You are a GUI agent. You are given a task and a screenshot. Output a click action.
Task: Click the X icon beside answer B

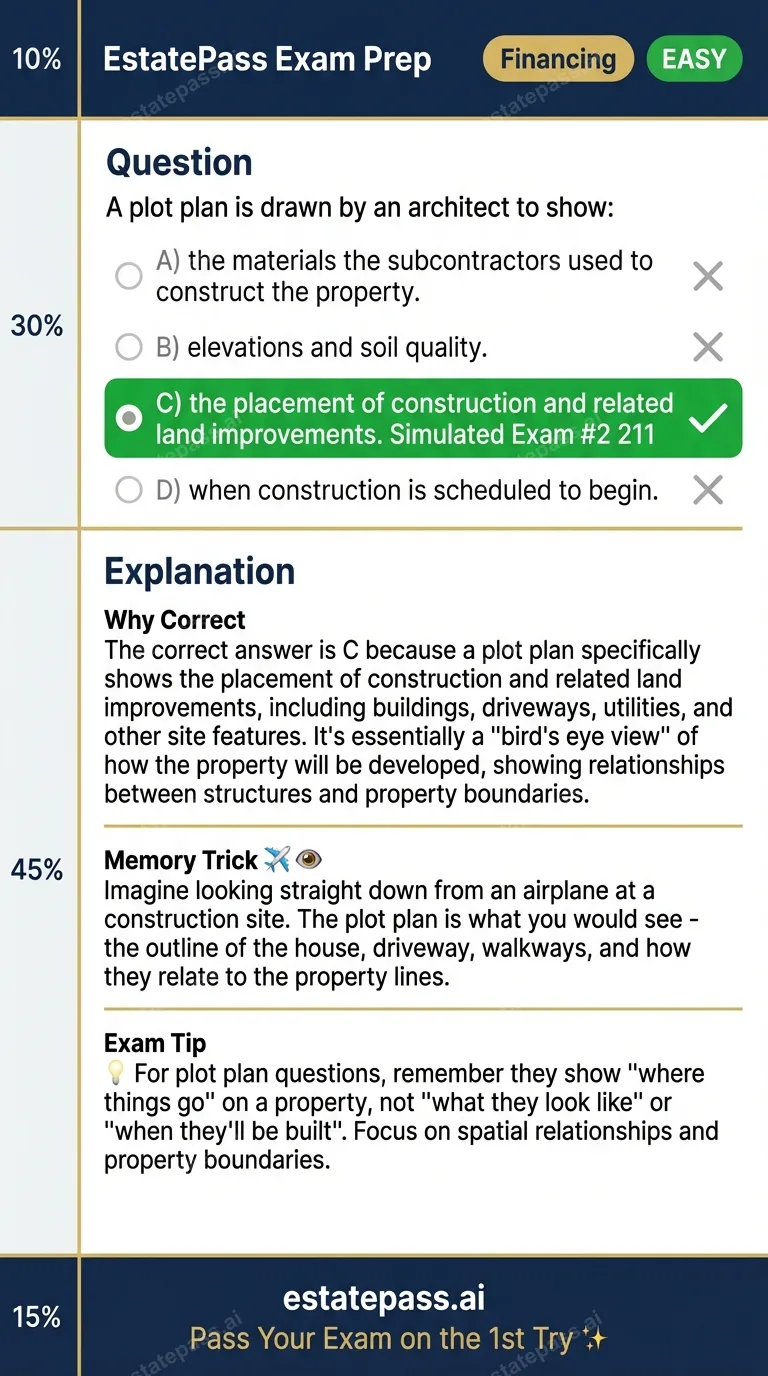pyautogui.click(x=708, y=348)
